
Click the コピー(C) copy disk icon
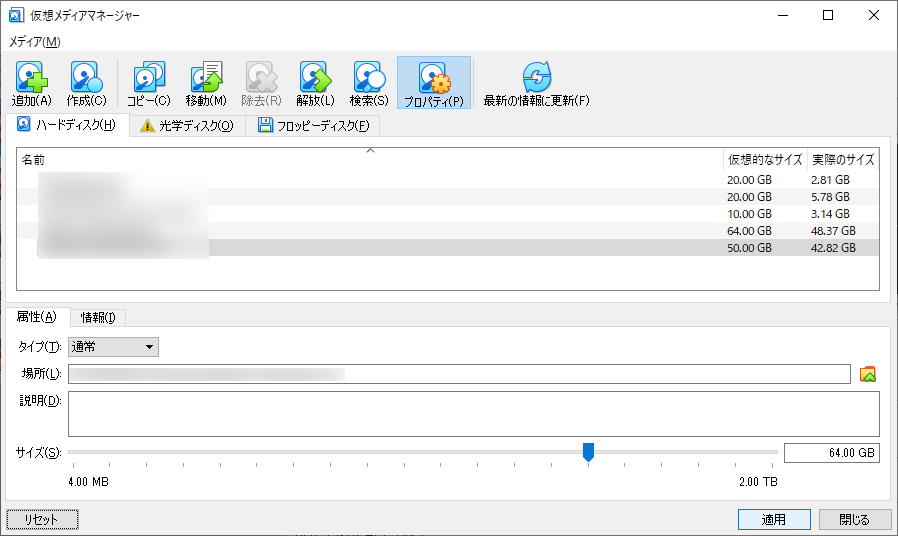pos(149,77)
